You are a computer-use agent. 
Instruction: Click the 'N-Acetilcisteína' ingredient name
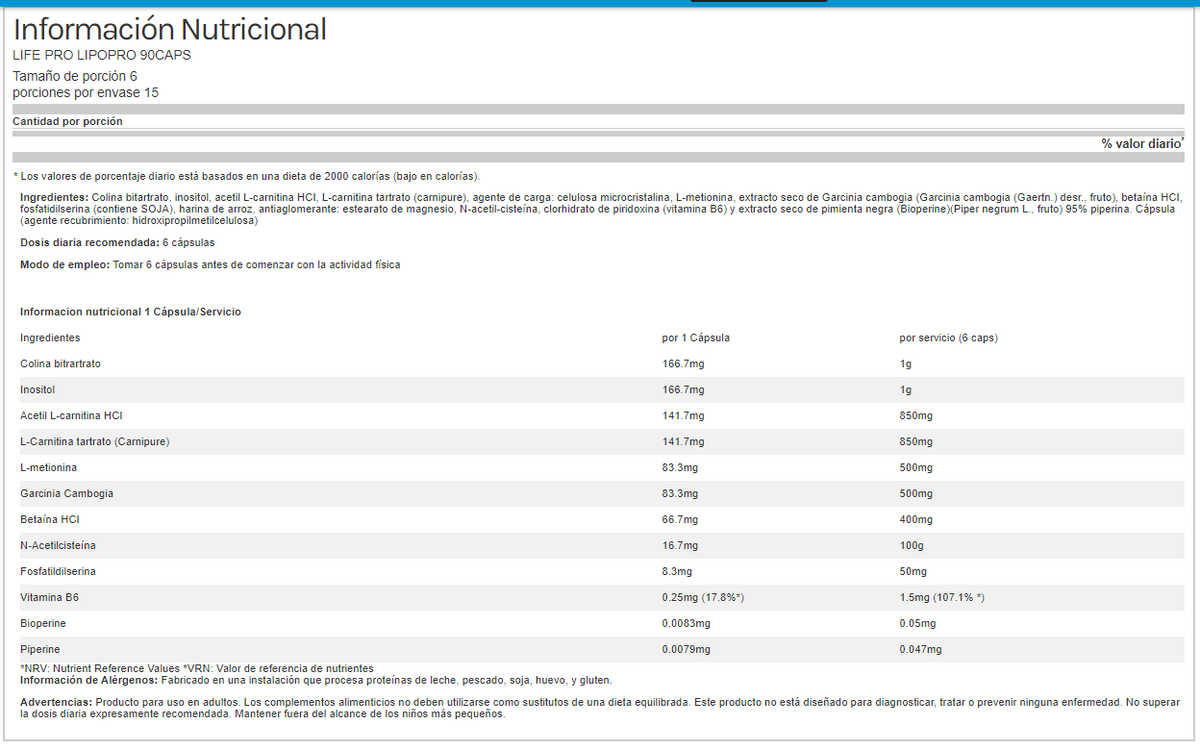pyautogui.click(x=58, y=546)
